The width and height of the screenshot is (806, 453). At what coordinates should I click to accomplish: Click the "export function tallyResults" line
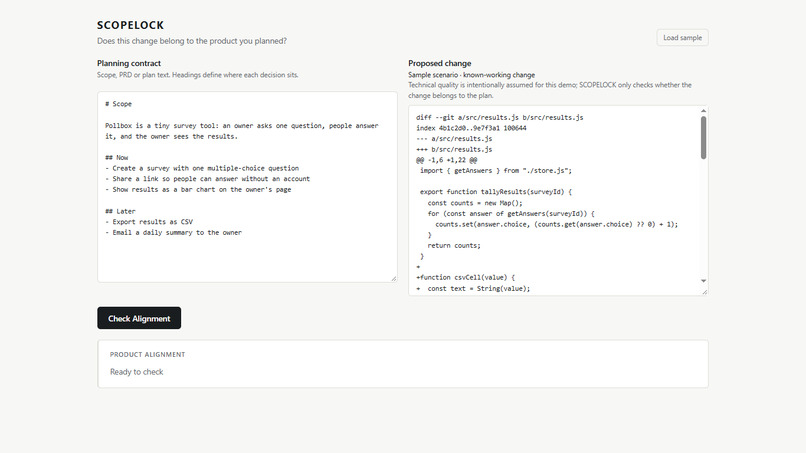pyautogui.click(x=496, y=192)
